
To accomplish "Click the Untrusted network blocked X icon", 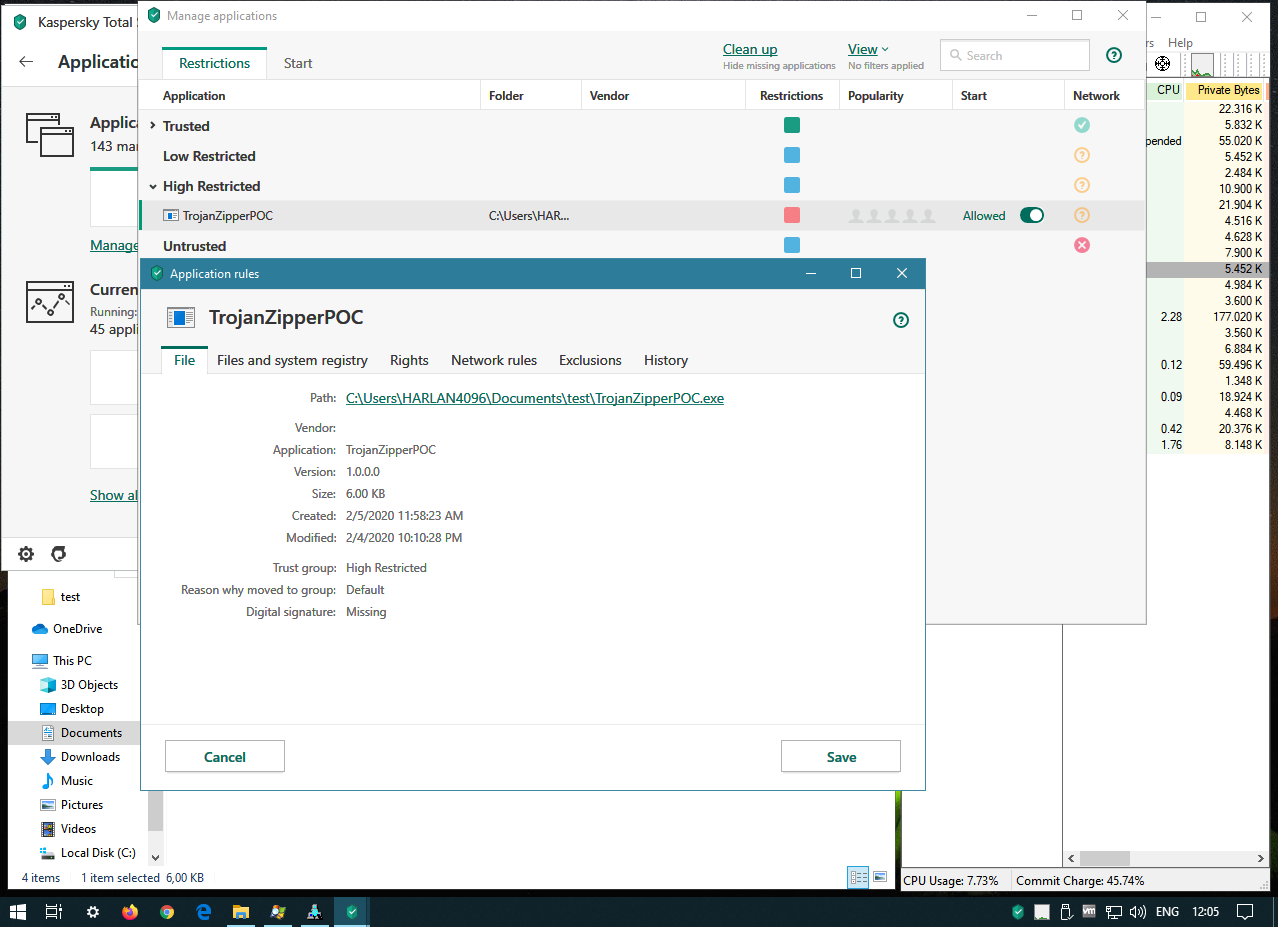I will [x=1081, y=245].
